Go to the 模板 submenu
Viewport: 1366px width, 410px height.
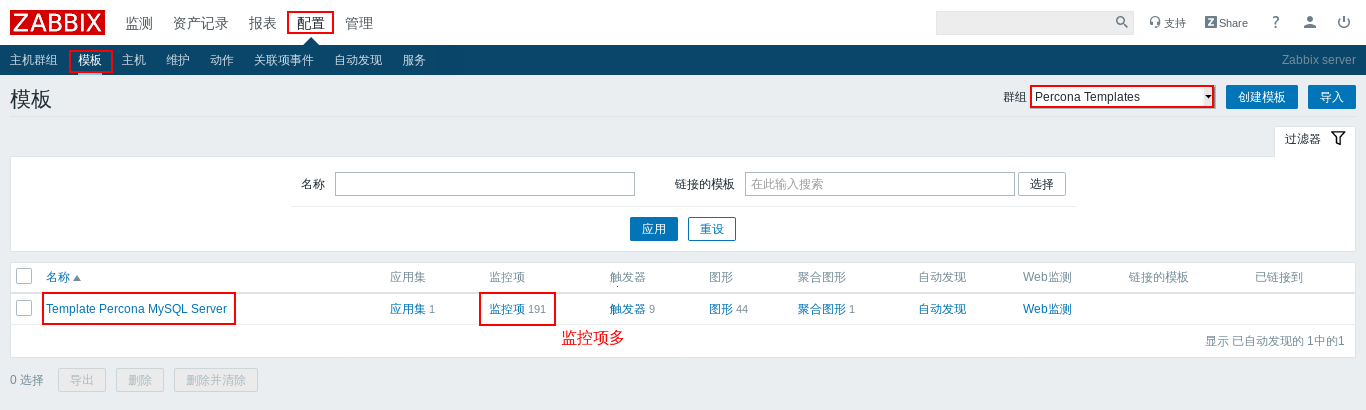pyautogui.click(x=90, y=60)
